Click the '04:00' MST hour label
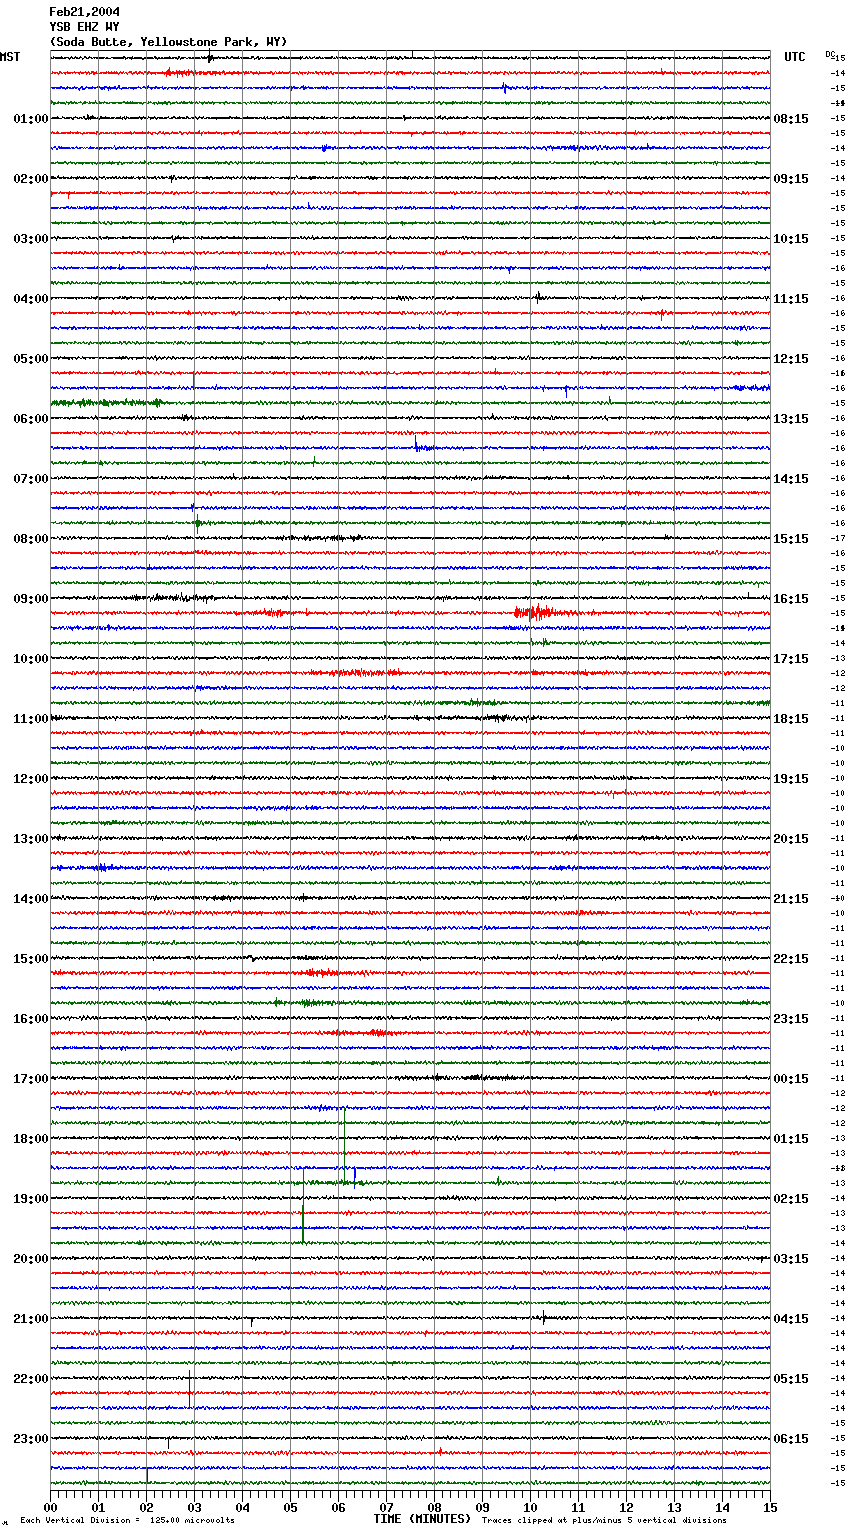This screenshot has width=850, height=1534. 31,299
